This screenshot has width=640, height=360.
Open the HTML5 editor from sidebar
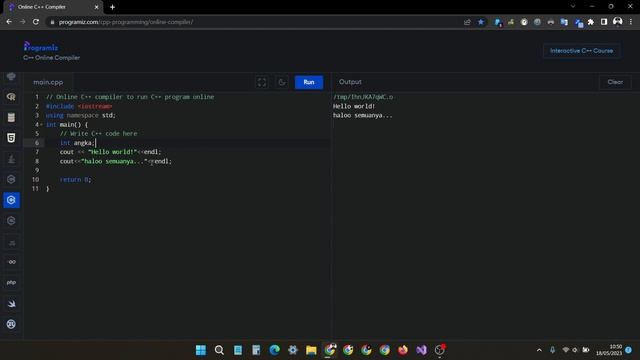pos(11,138)
